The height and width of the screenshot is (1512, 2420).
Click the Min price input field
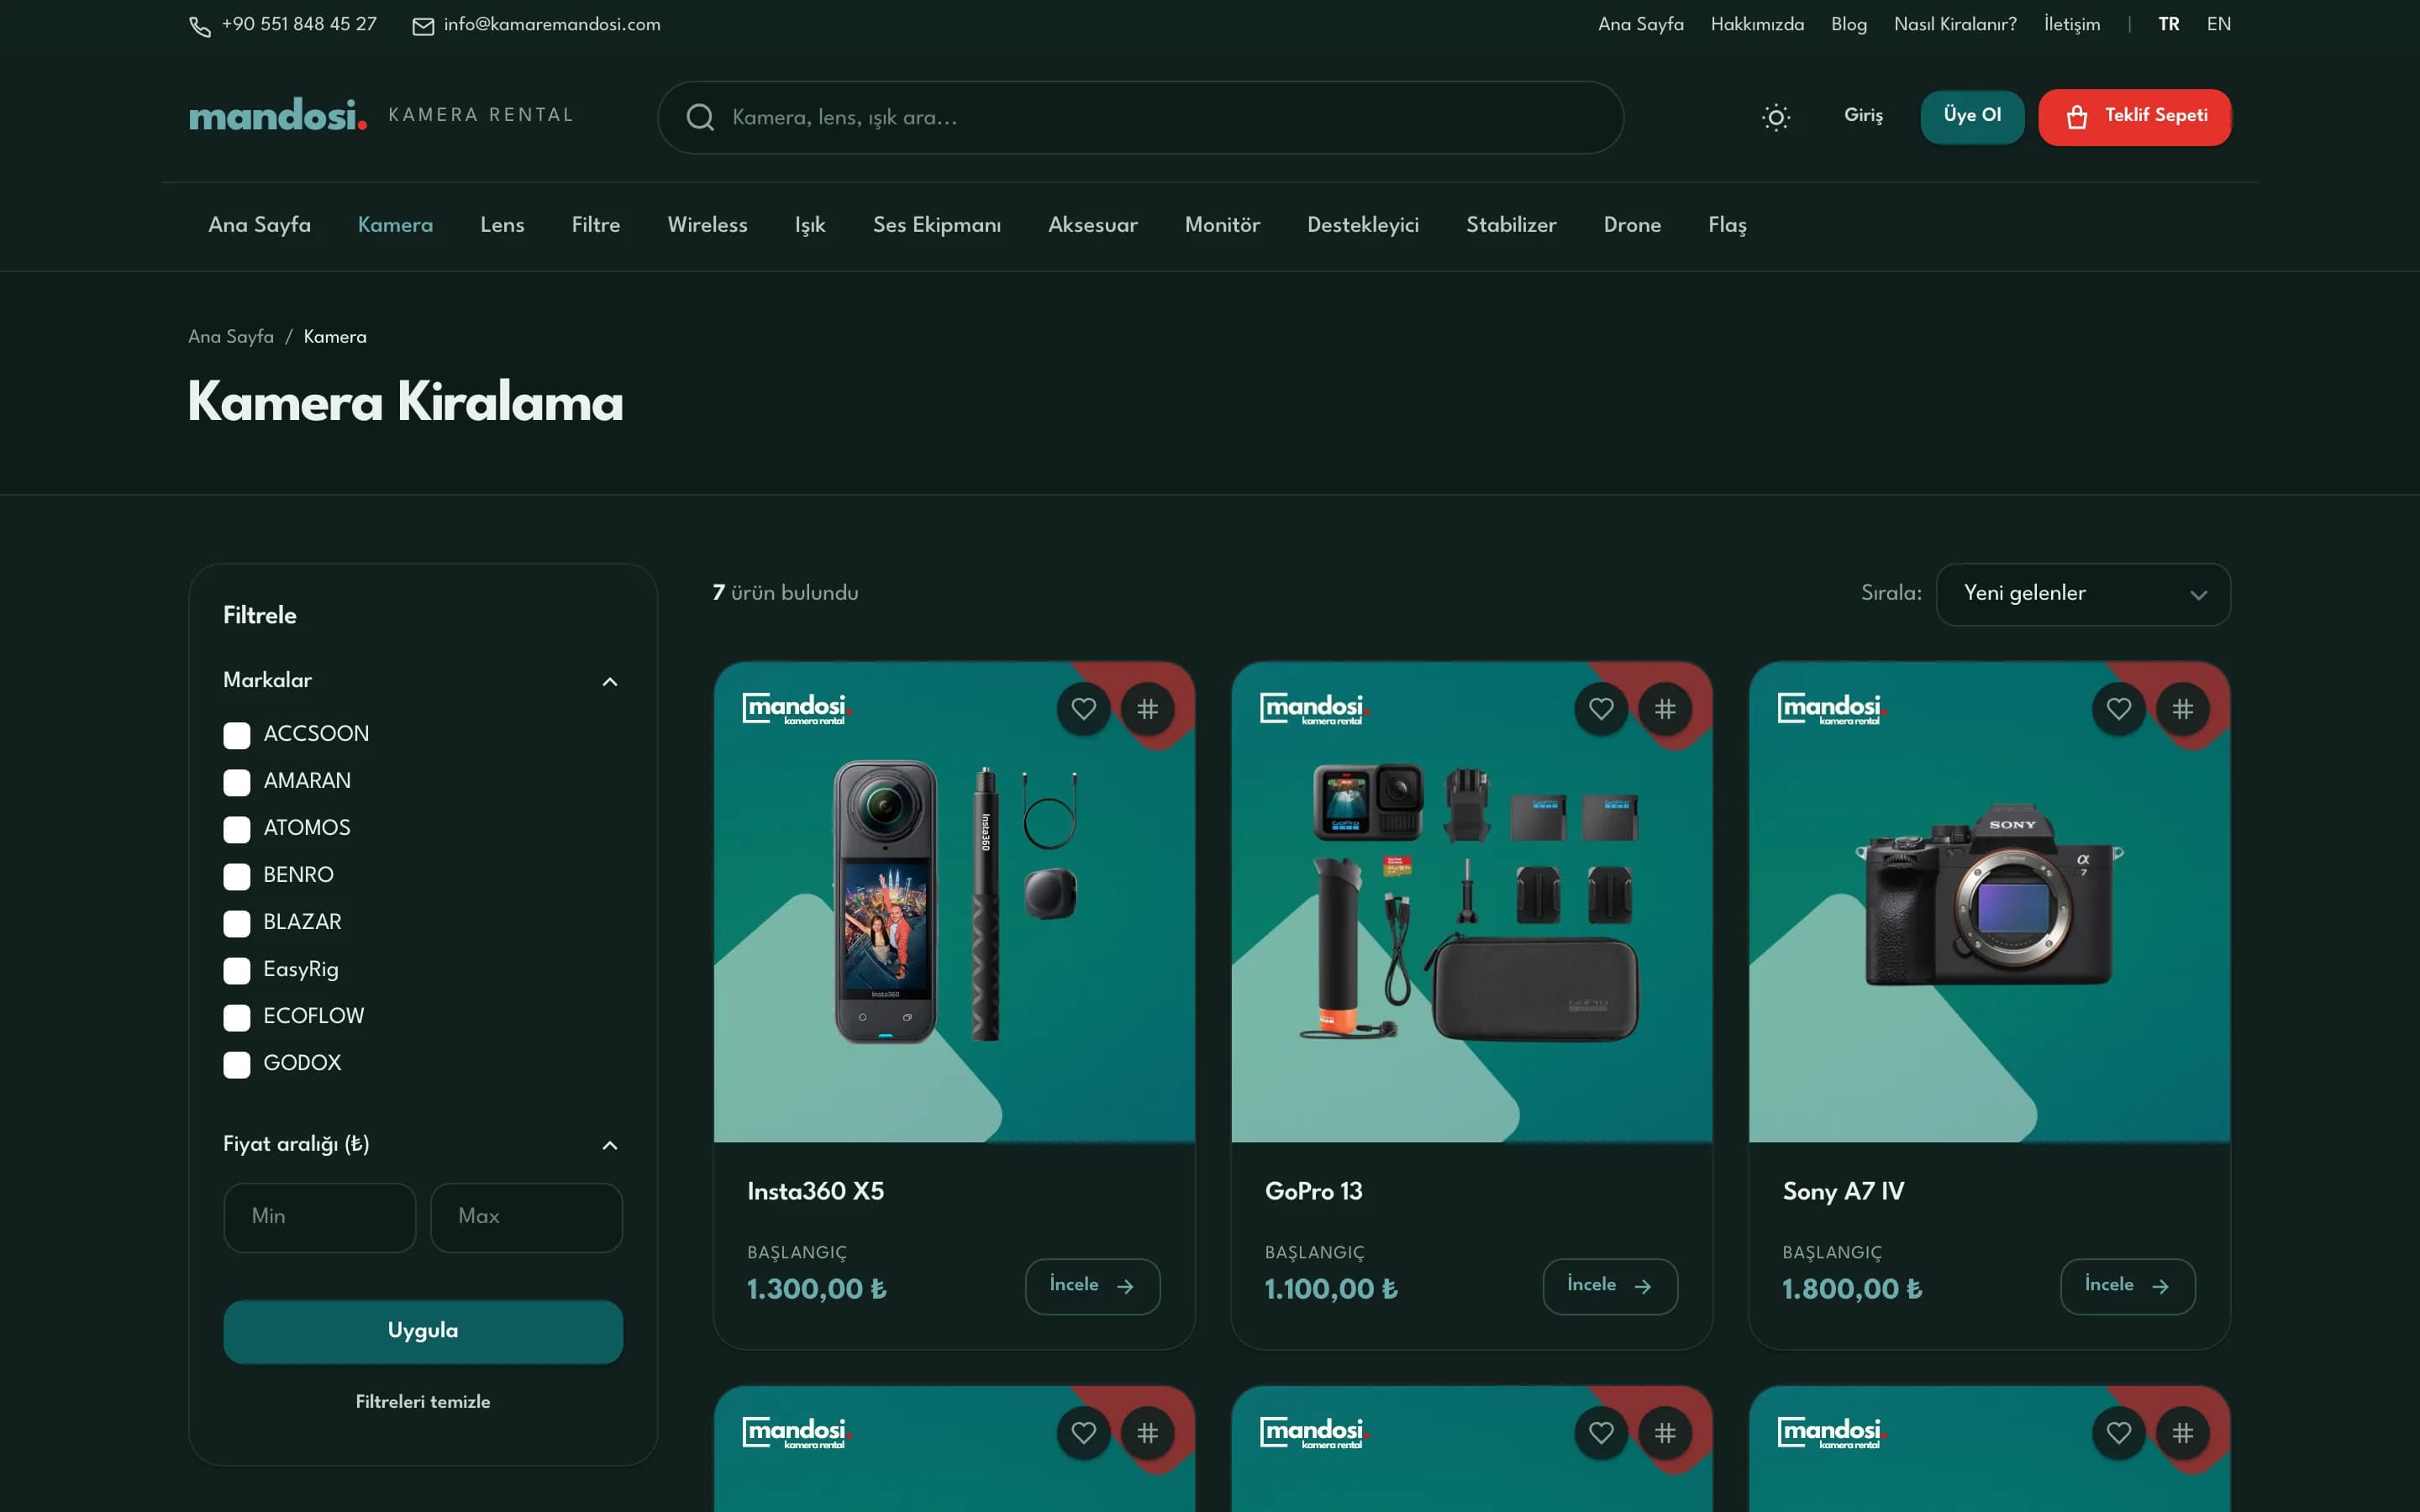point(319,1217)
